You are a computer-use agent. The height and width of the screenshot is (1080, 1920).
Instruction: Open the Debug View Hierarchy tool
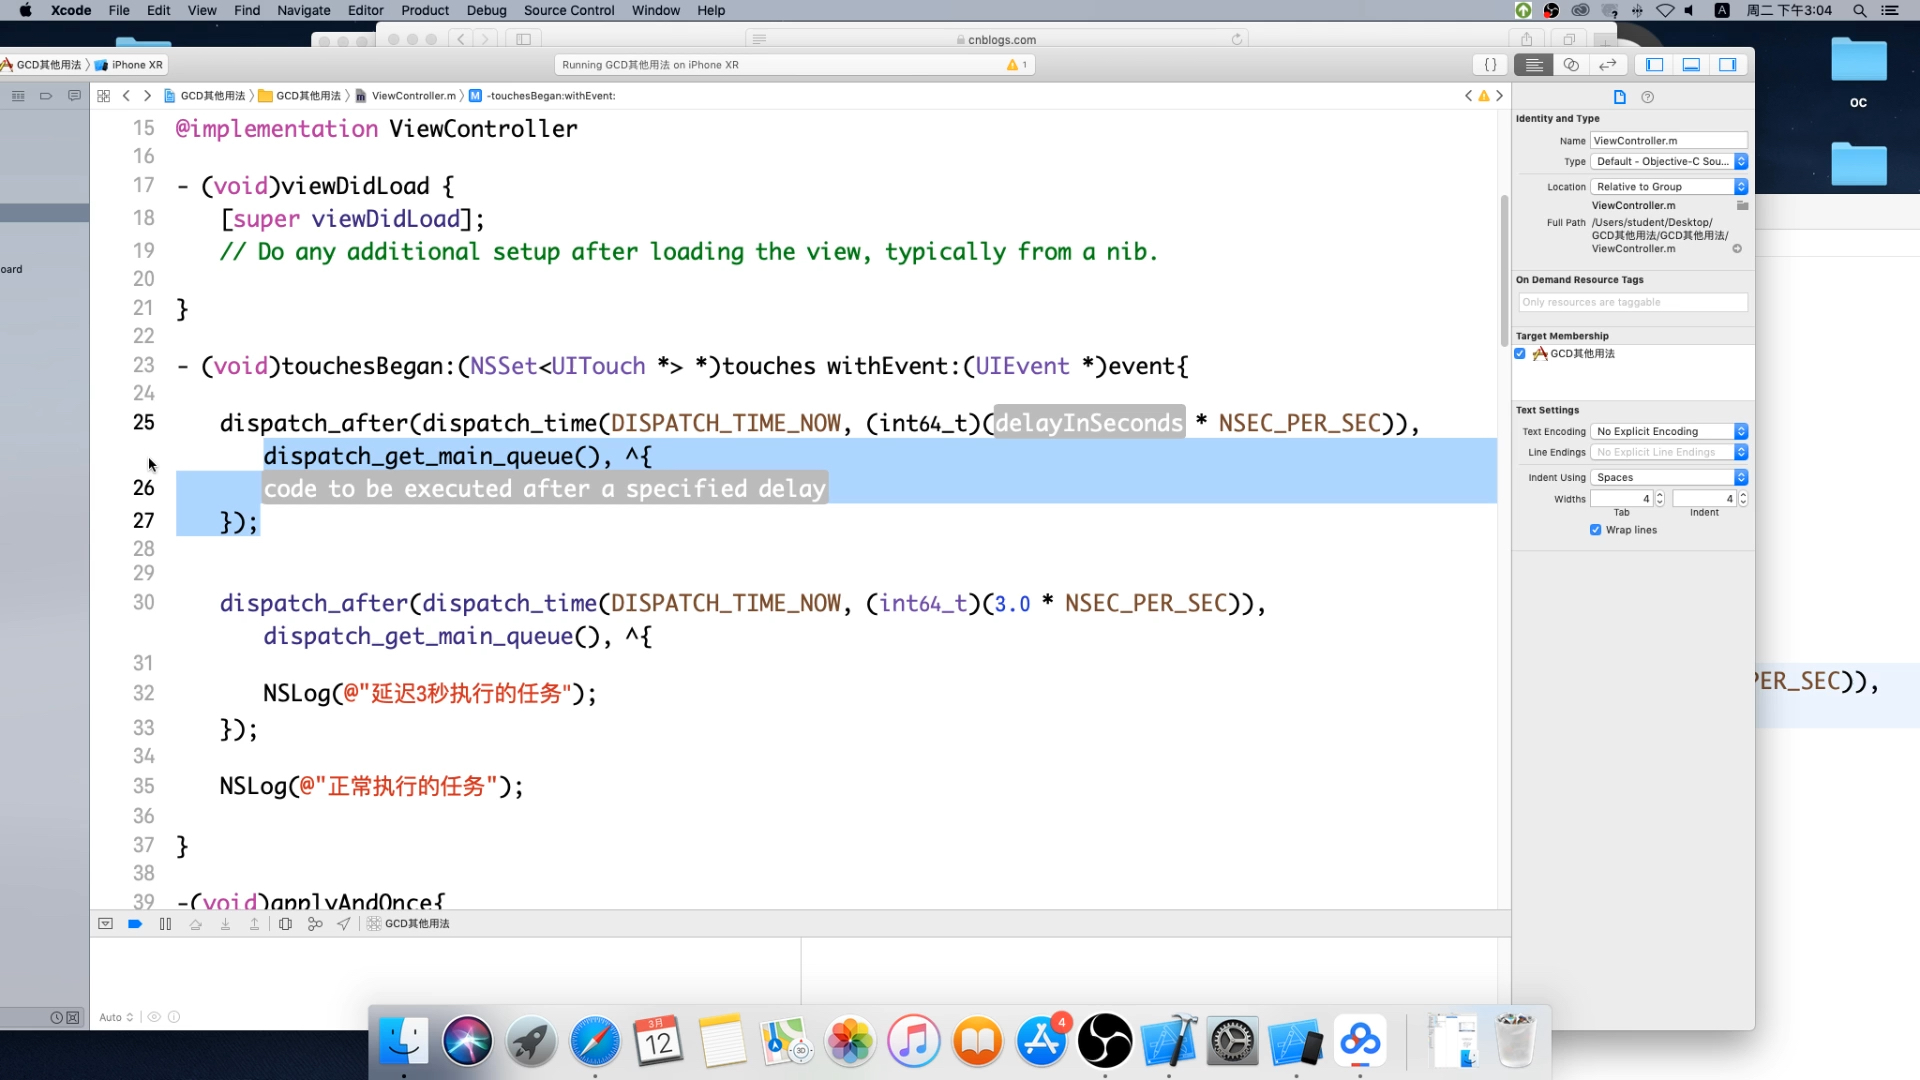point(286,924)
